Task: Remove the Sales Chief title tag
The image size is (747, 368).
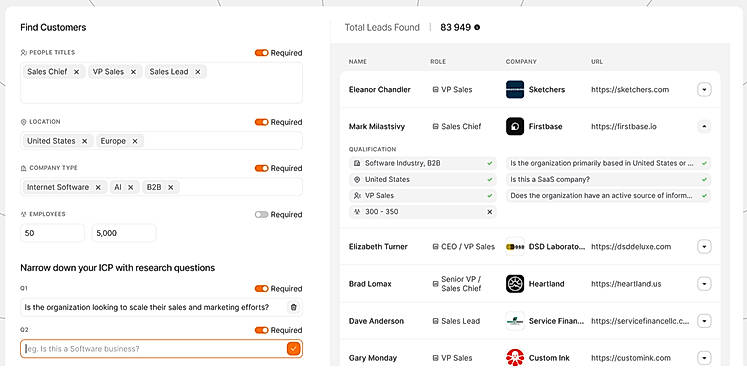Action: 76,72
